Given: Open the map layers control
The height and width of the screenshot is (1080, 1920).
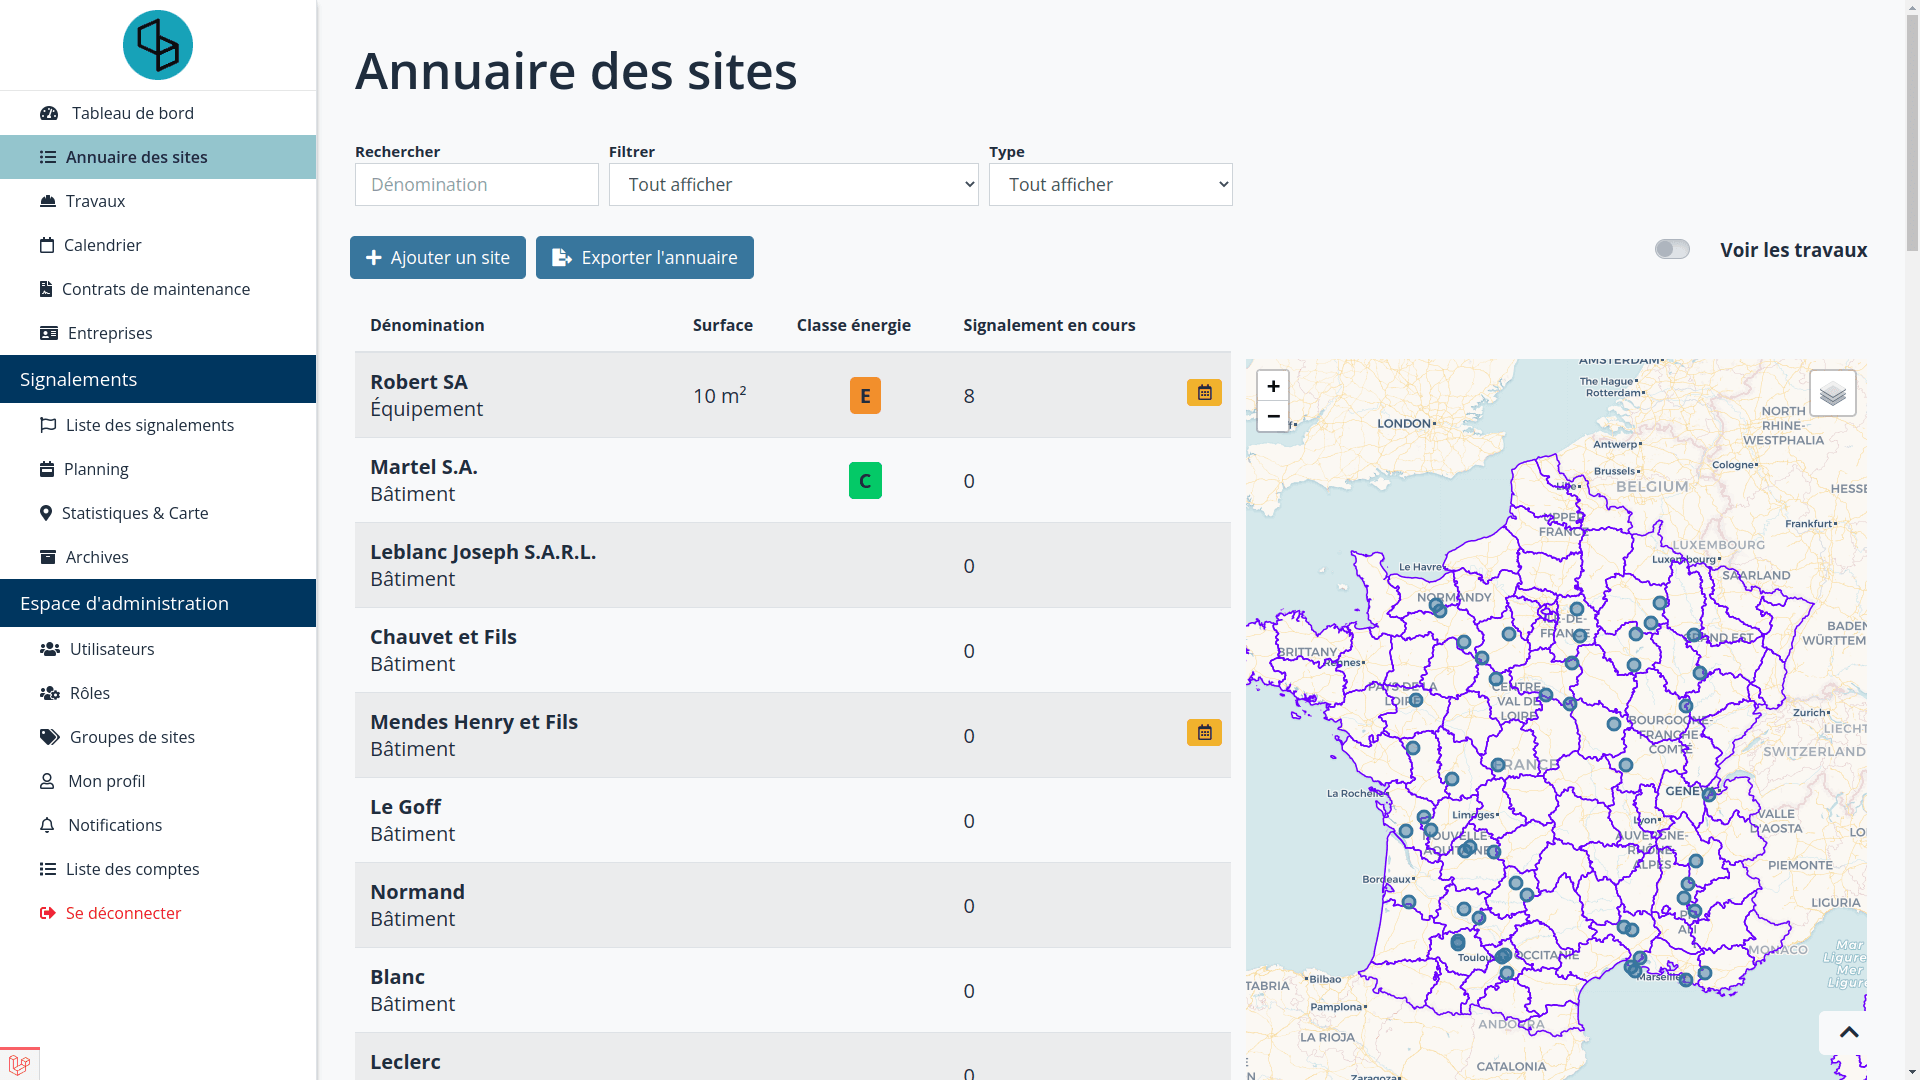Looking at the screenshot, I should (1832, 394).
